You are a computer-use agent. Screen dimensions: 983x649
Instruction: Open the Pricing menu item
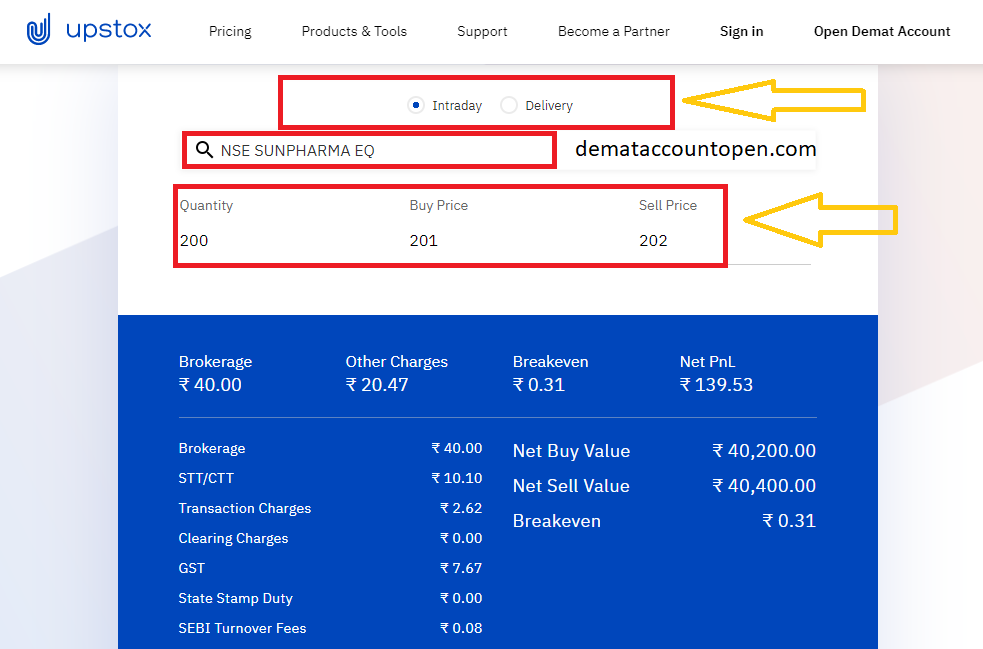tap(230, 31)
